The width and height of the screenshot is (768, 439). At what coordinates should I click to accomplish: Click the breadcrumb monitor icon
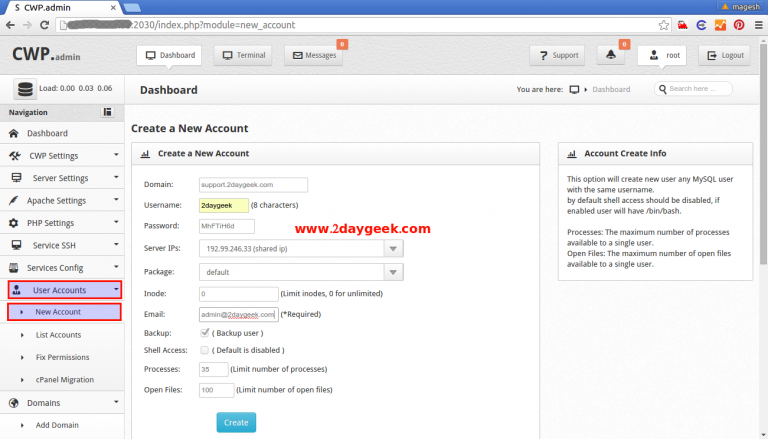pos(574,90)
